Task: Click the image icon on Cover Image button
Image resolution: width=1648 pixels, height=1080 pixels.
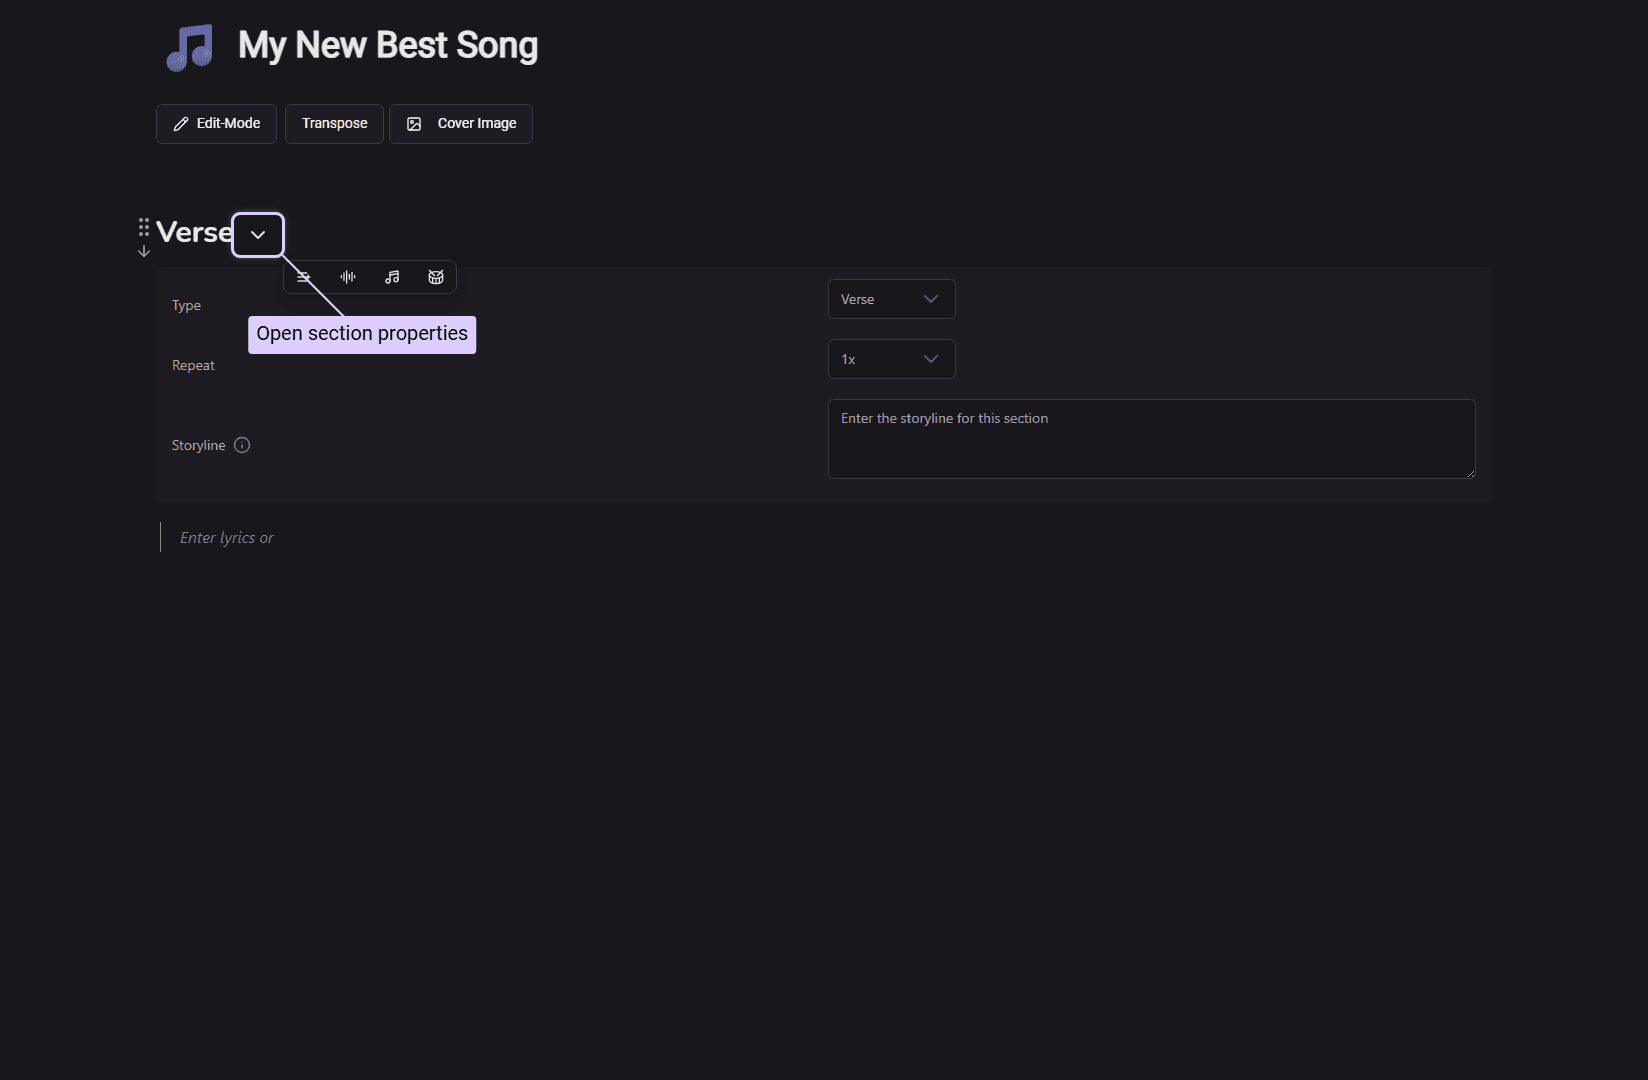Action: (x=414, y=123)
